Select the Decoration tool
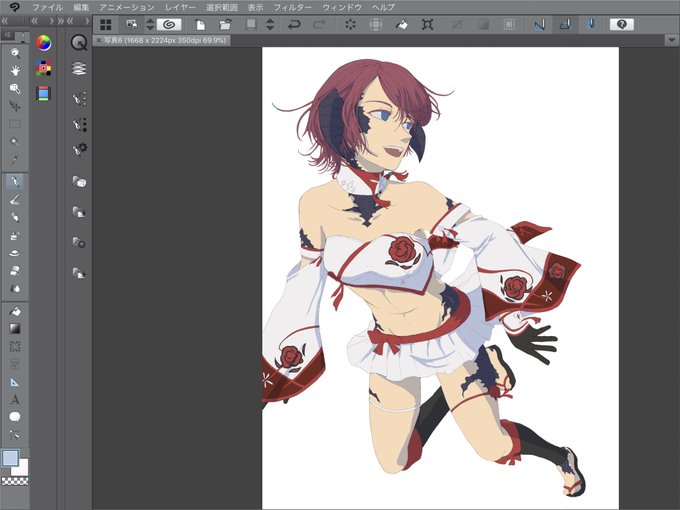Screen dimensions: 680x510 coord(15,253)
